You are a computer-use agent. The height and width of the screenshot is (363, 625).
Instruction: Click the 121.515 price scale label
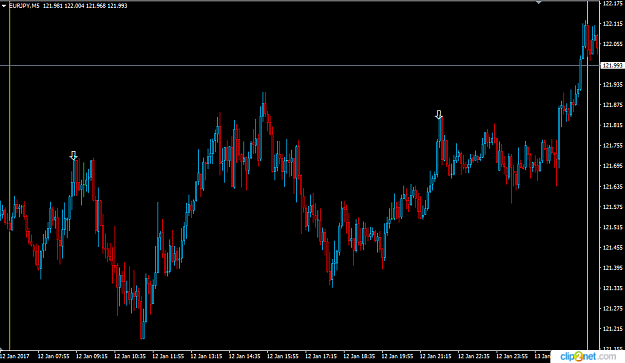pyautogui.click(x=613, y=227)
